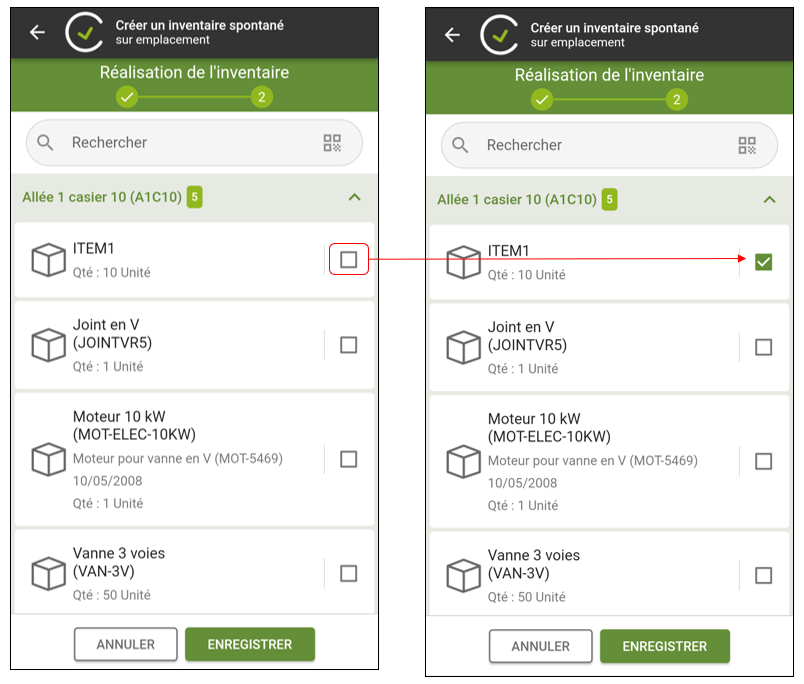This screenshot has width=804, height=684.
Task: Click 'Réalisation de l'inventaire' heading, left screen
Action: pos(194,72)
